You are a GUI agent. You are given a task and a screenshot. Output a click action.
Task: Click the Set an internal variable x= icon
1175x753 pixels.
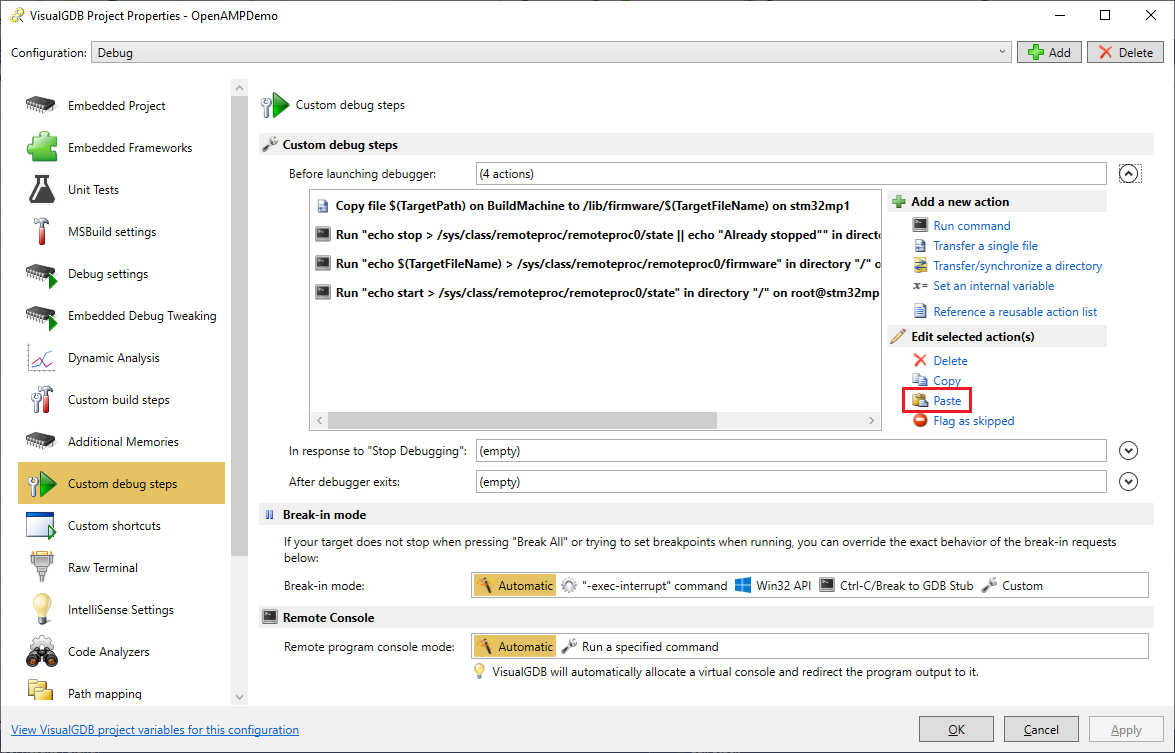(x=920, y=285)
